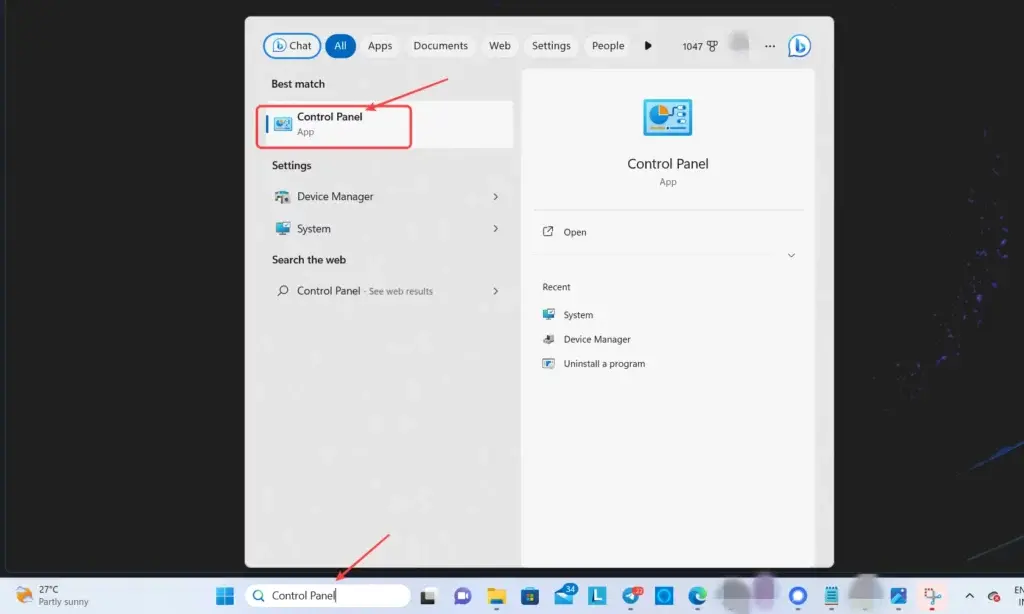Expand the hidden icons tray chevron
This screenshot has height=614, width=1024.
[968, 595]
